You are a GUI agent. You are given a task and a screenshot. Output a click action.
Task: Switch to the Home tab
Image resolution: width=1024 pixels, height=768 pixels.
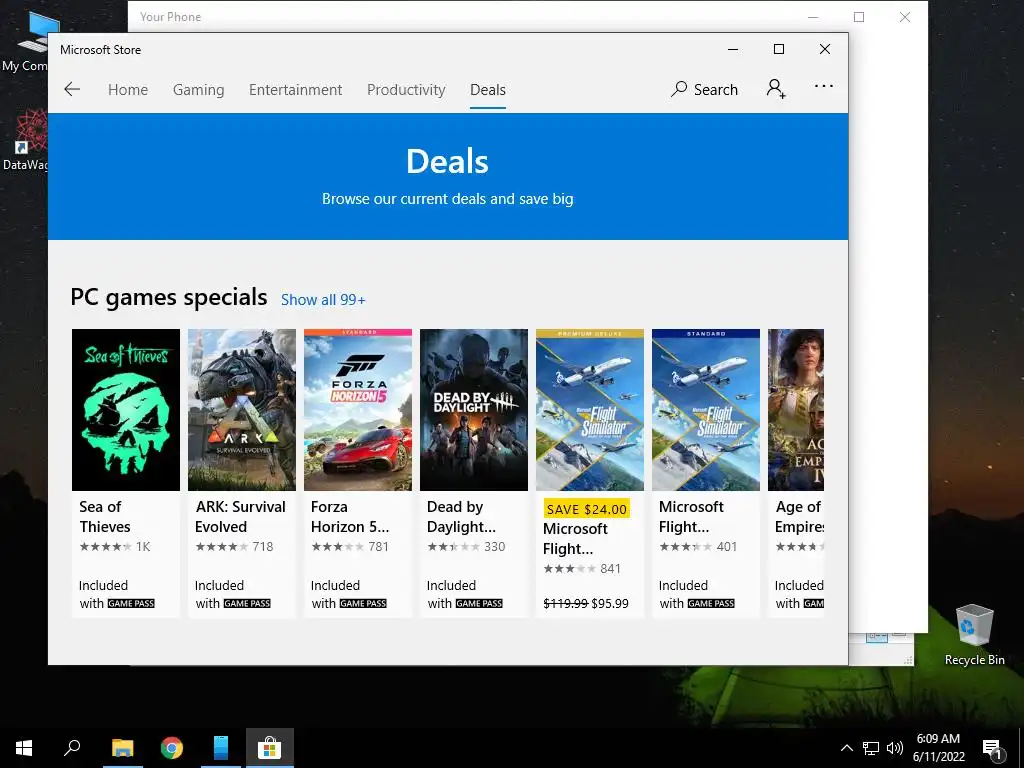click(x=128, y=89)
